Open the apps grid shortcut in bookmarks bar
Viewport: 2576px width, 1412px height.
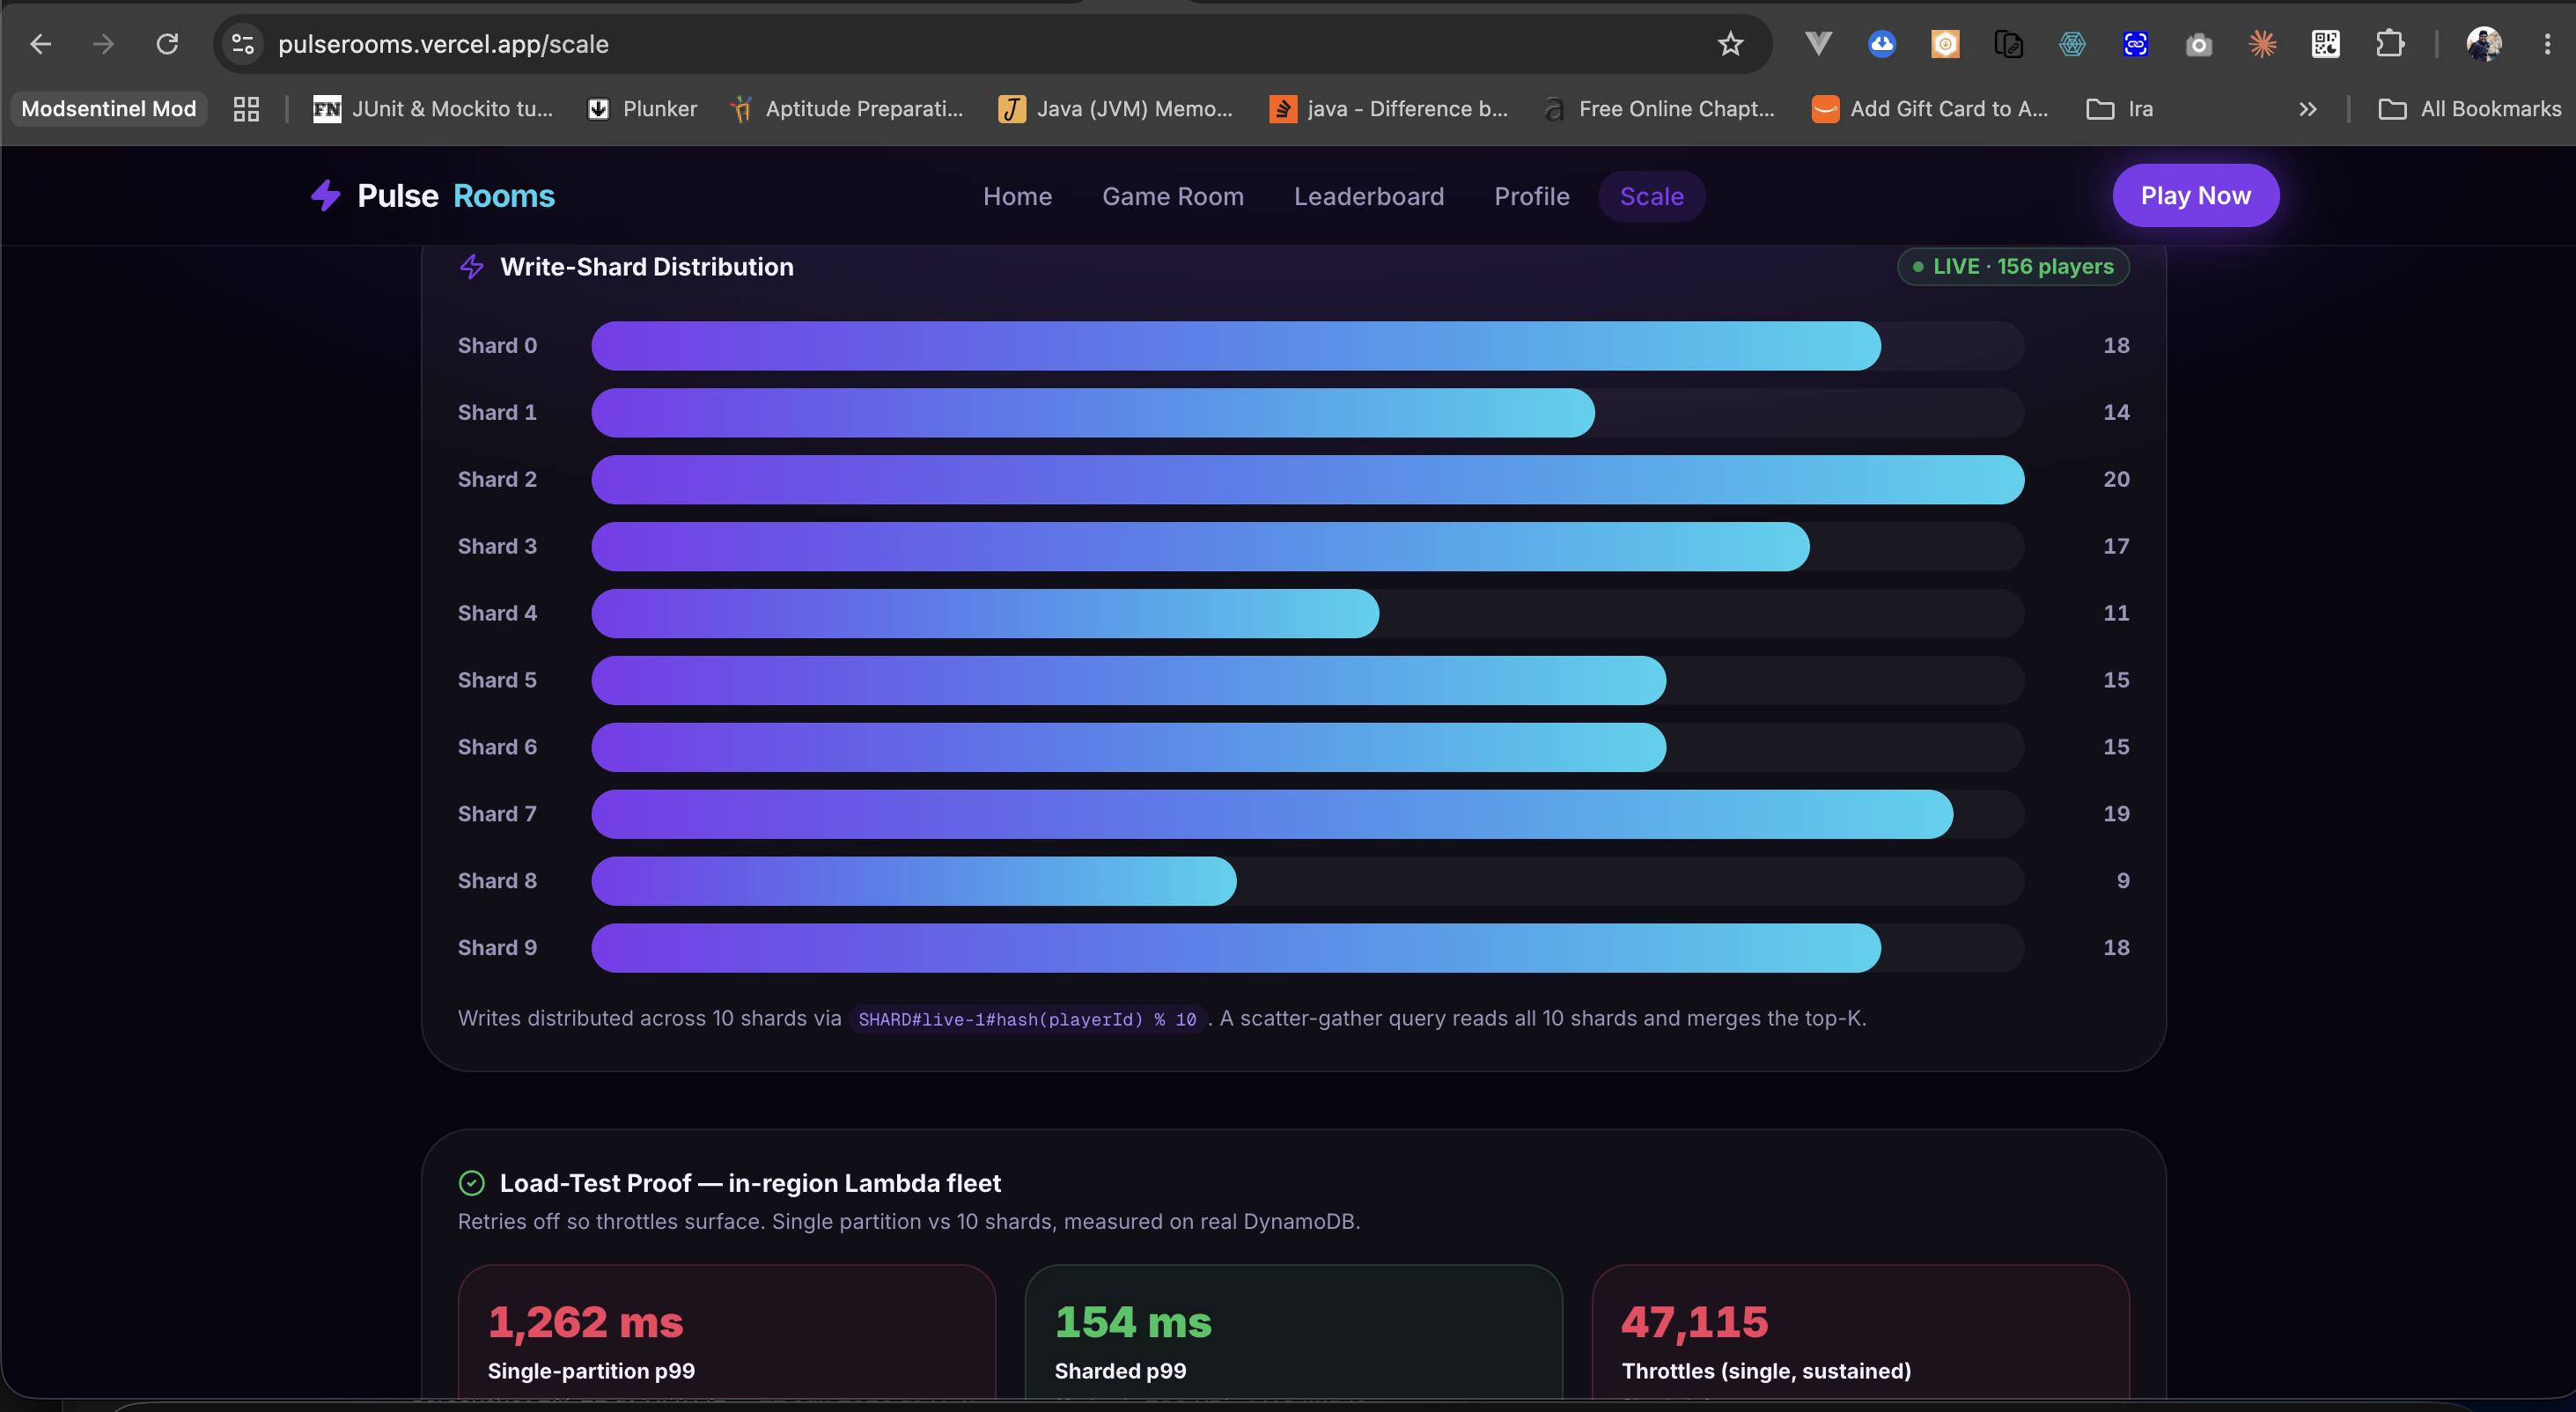[246, 109]
